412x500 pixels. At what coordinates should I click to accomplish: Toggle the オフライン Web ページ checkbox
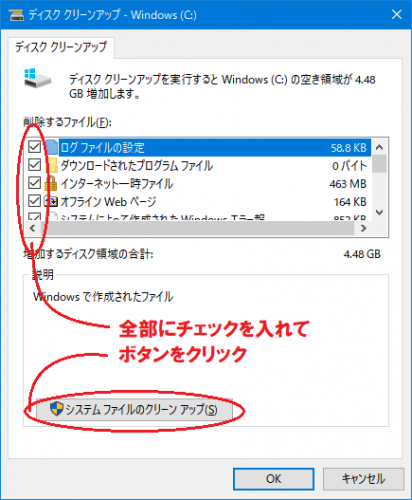point(34,201)
